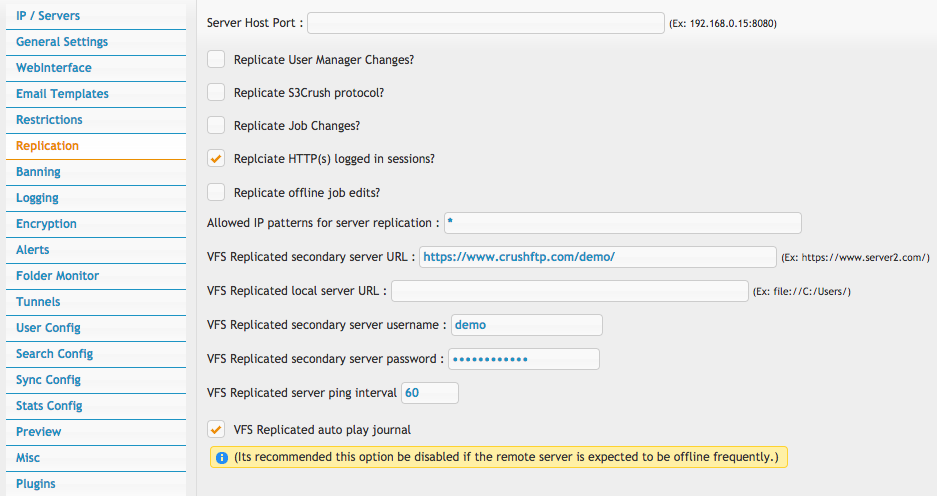Click the Server Host Port field
This screenshot has height=496, width=937.
click(486, 23)
